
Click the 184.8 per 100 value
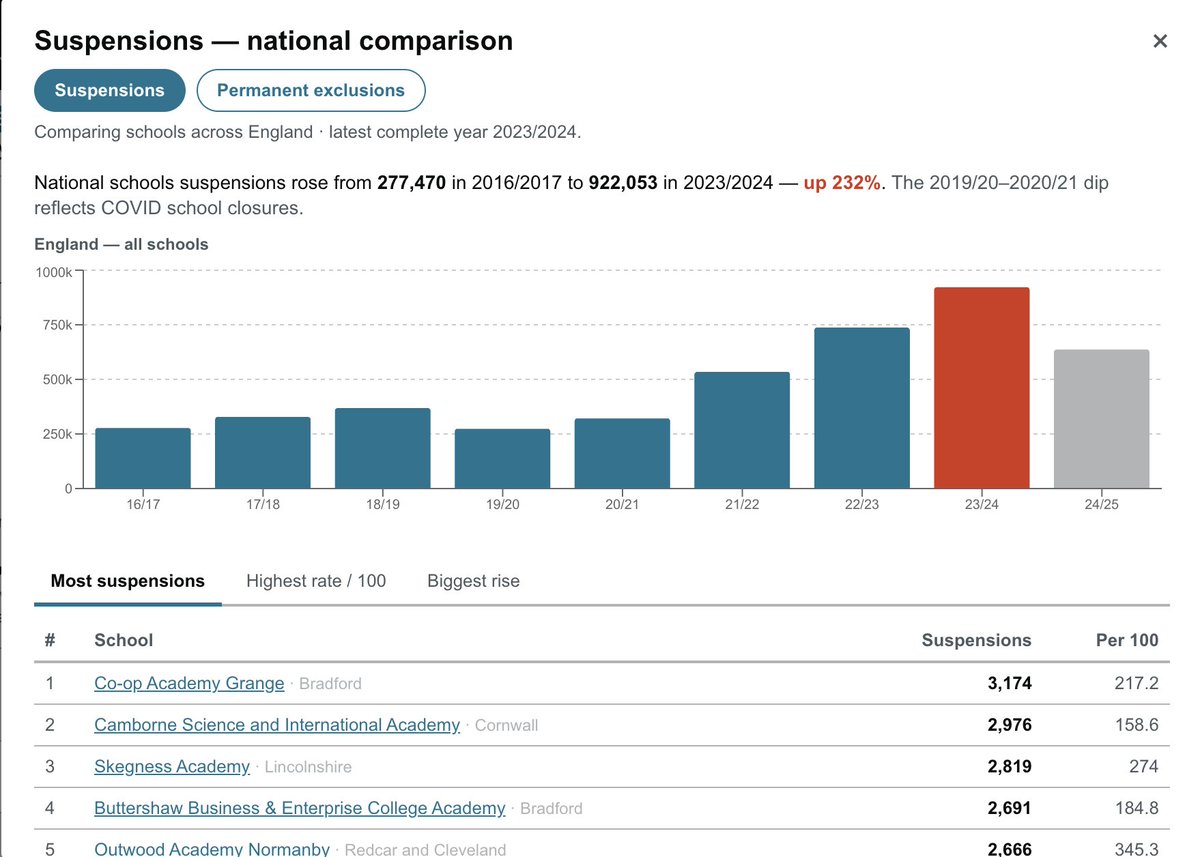[x=1137, y=808]
